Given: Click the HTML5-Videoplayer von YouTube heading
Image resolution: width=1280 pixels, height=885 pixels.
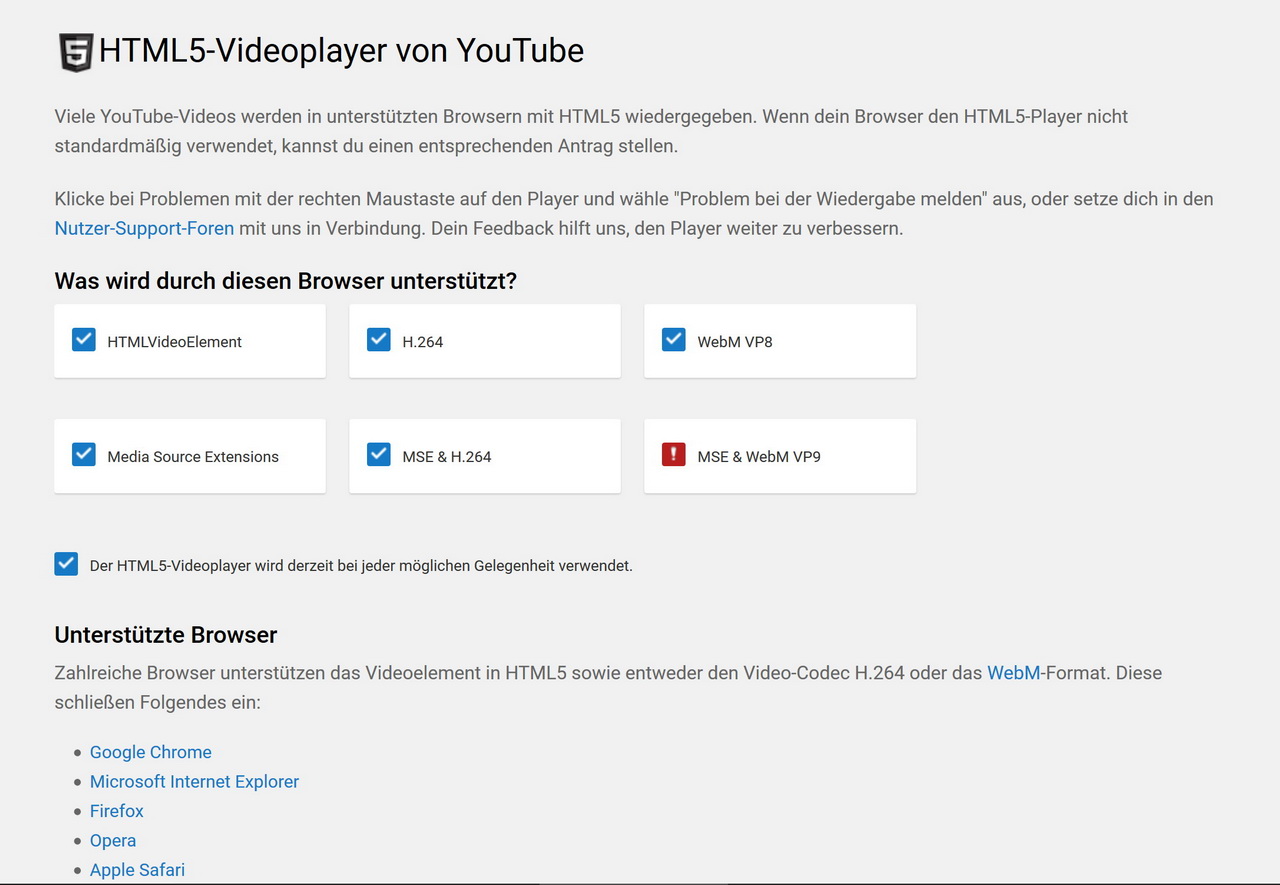Looking at the screenshot, I should [x=341, y=51].
